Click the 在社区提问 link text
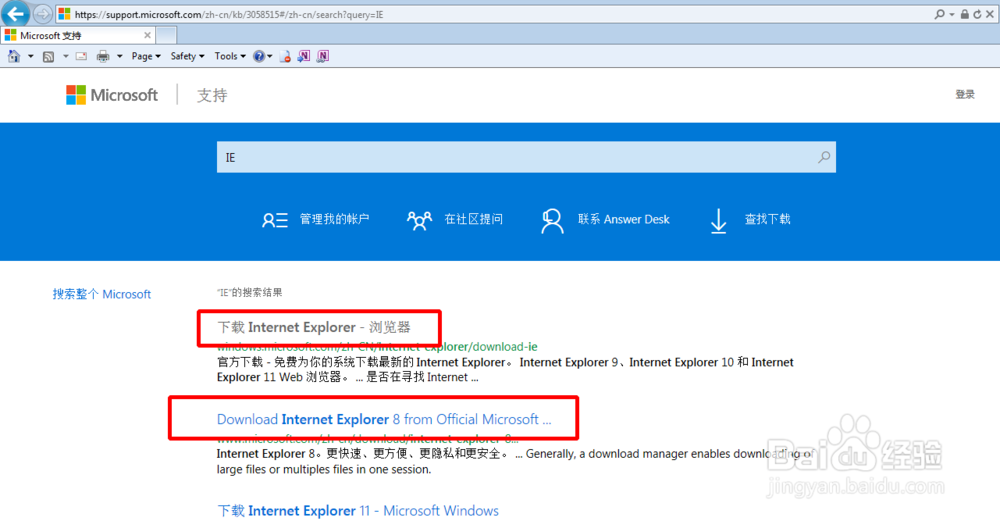The image size is (1000, 521). pos(473,219)
